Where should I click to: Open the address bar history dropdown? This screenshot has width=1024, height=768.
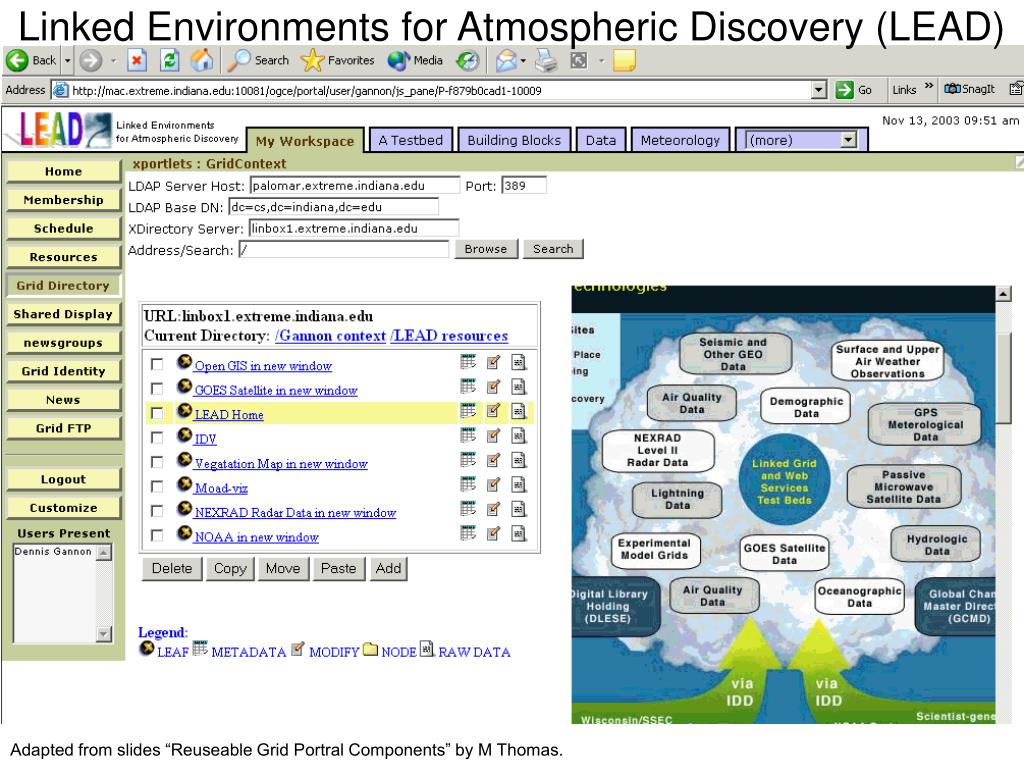click(819, 90)
